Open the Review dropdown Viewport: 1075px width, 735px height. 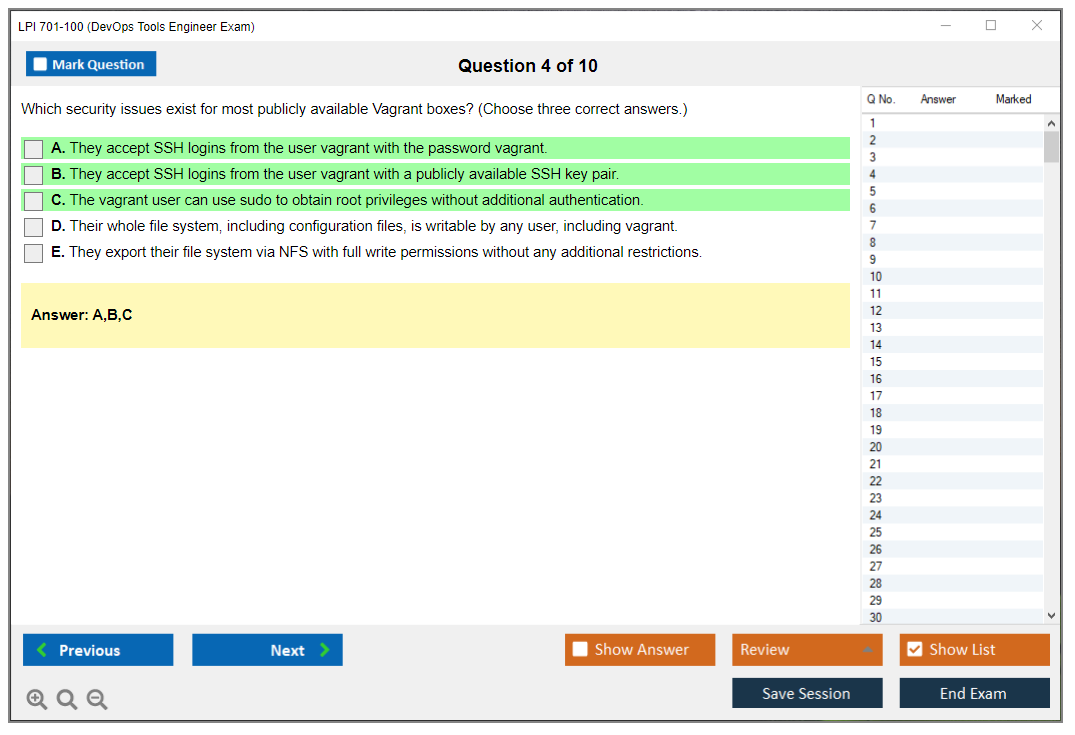tap(806, 650)
